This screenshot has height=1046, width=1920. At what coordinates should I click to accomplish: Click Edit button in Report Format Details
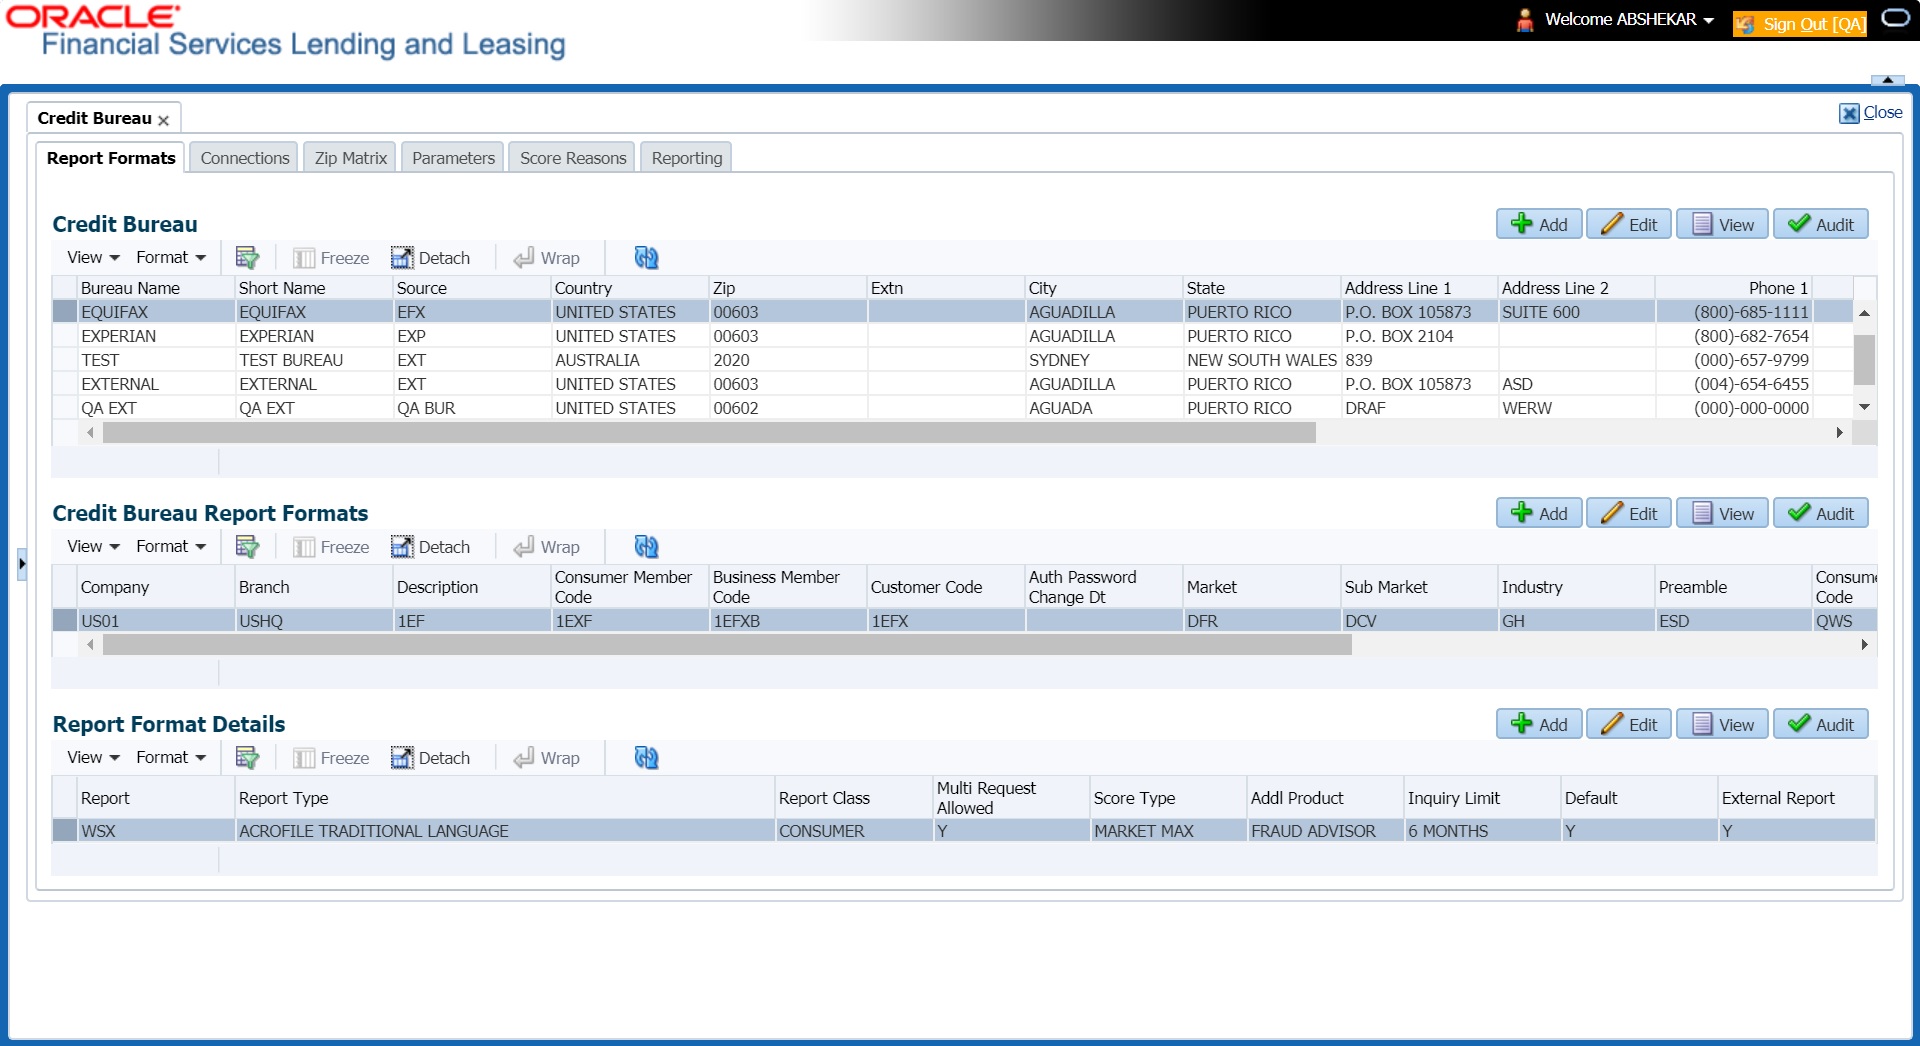pyautogui.click(x=1629, y=724)
